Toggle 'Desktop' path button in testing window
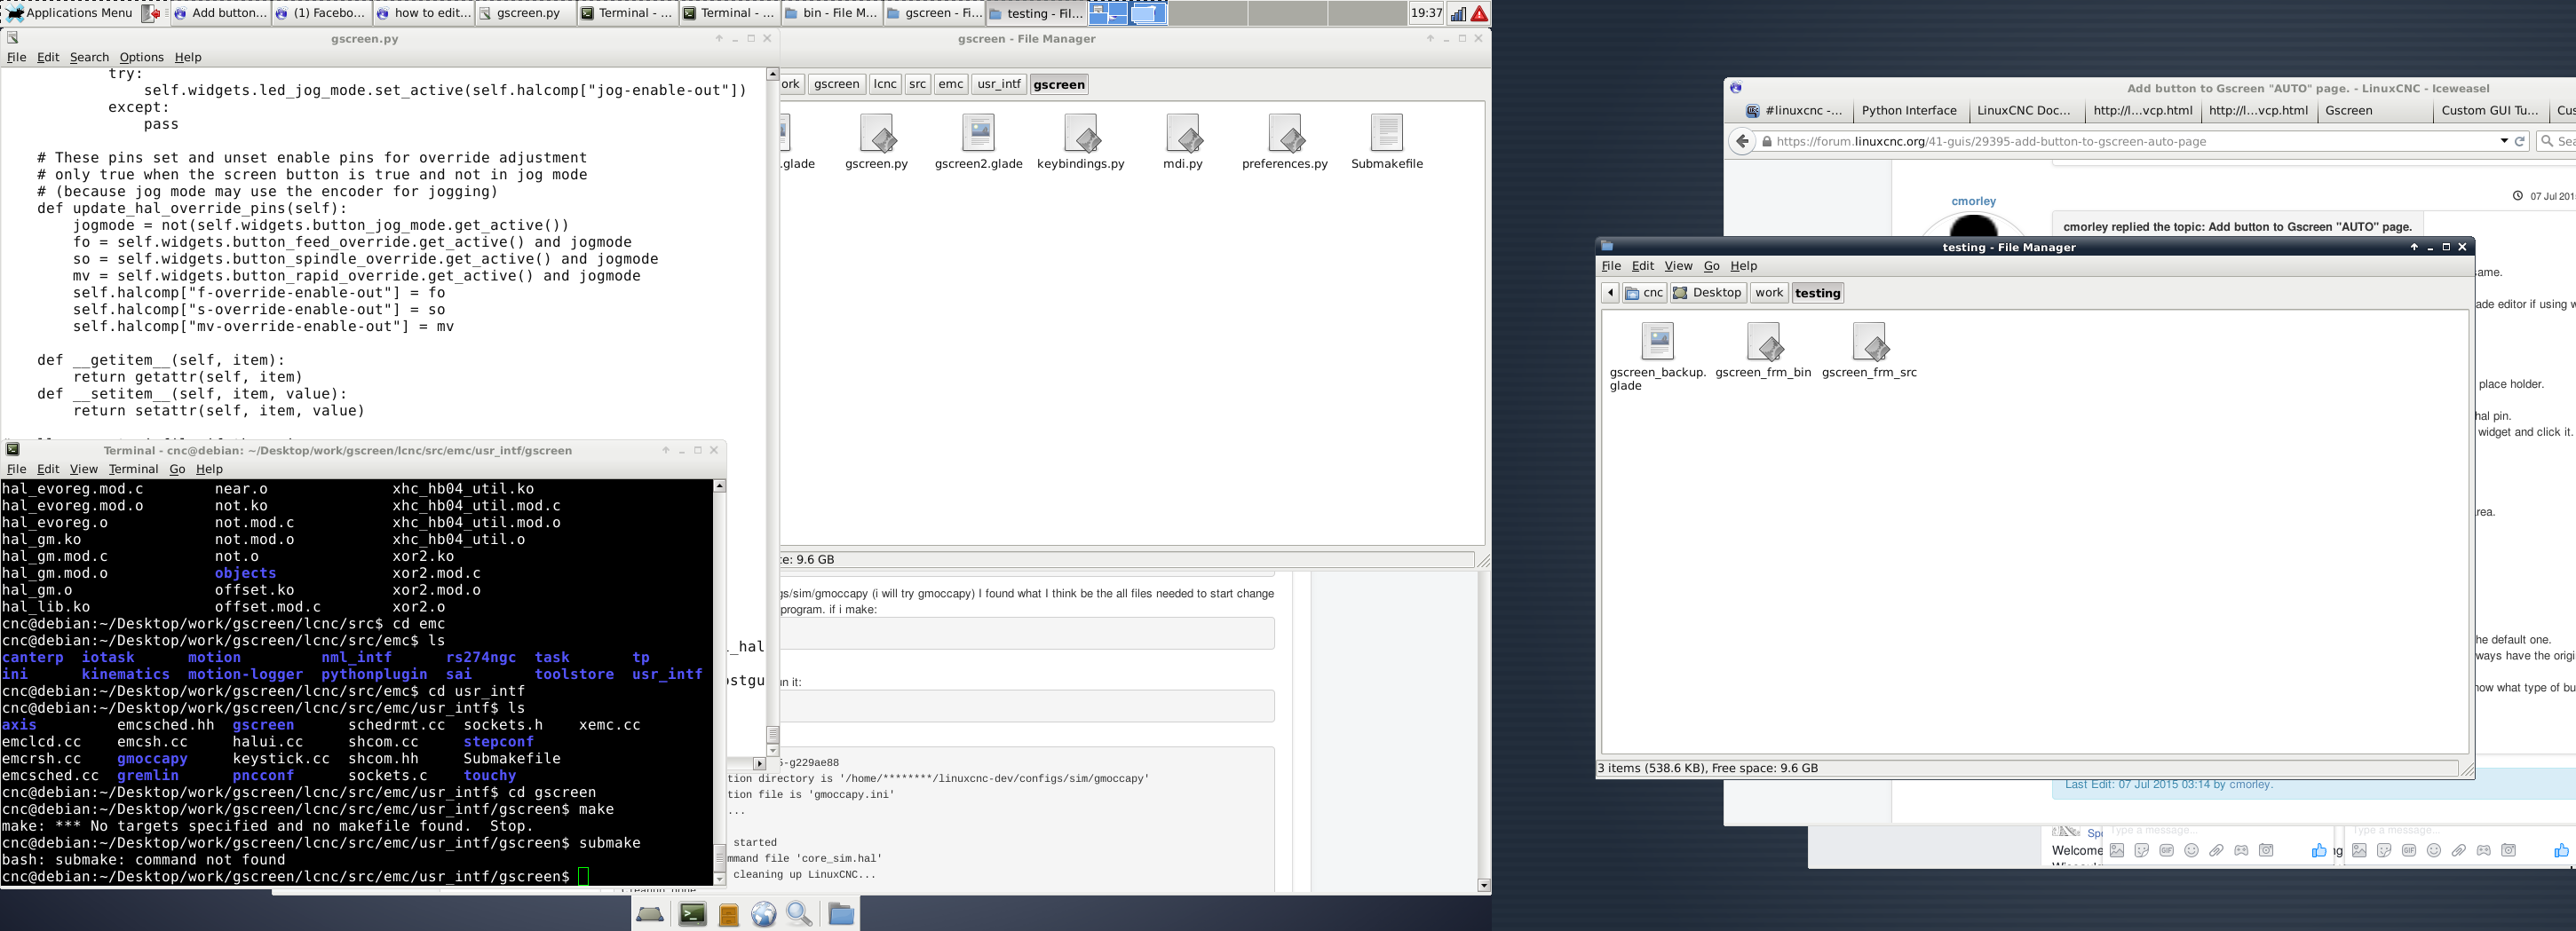Screen dimensions: 2576x931 [x=1708, y=293]
